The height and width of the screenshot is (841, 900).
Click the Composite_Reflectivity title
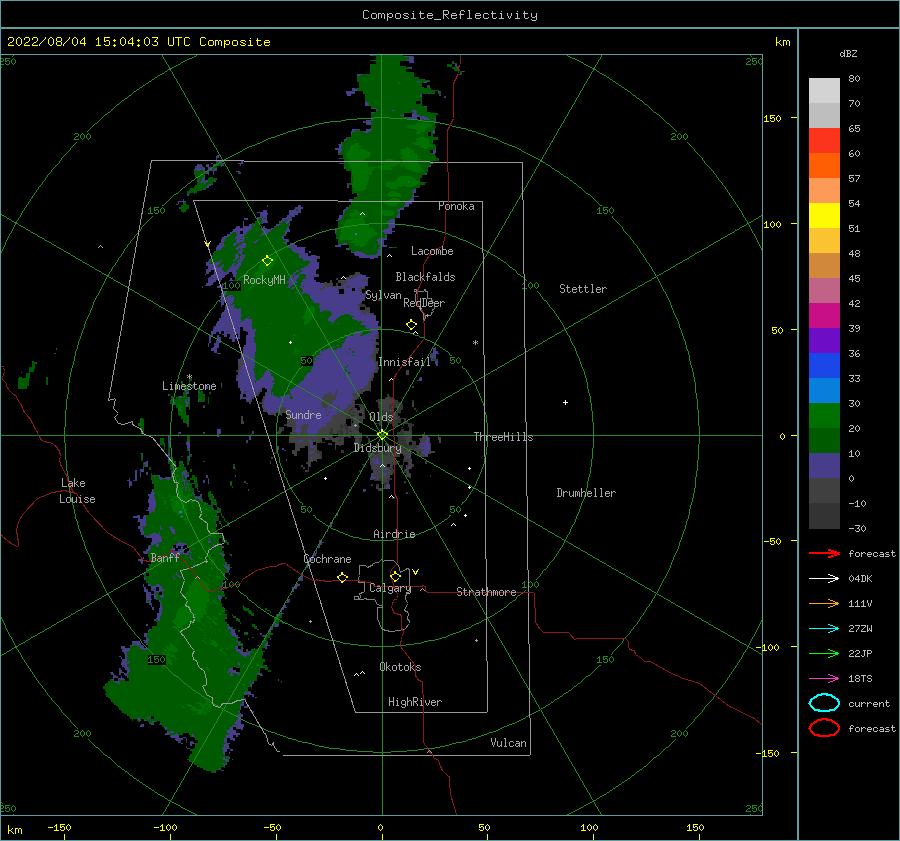coord(449,15)
